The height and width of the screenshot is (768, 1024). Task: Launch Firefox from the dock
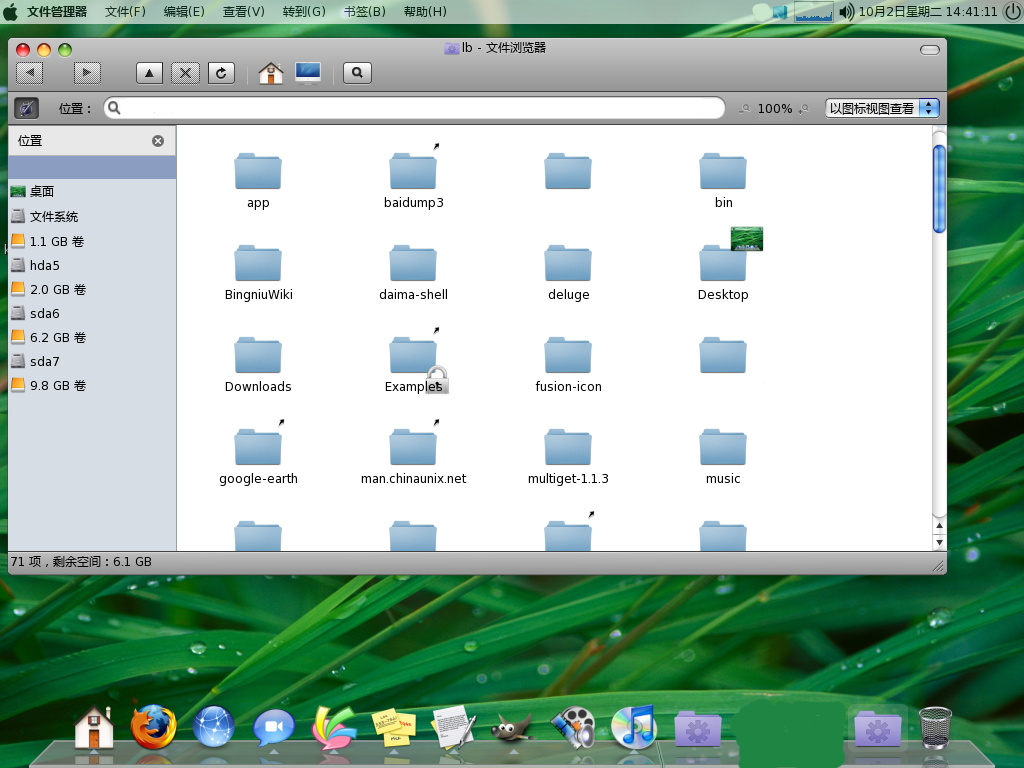click(x=153, y=726)
